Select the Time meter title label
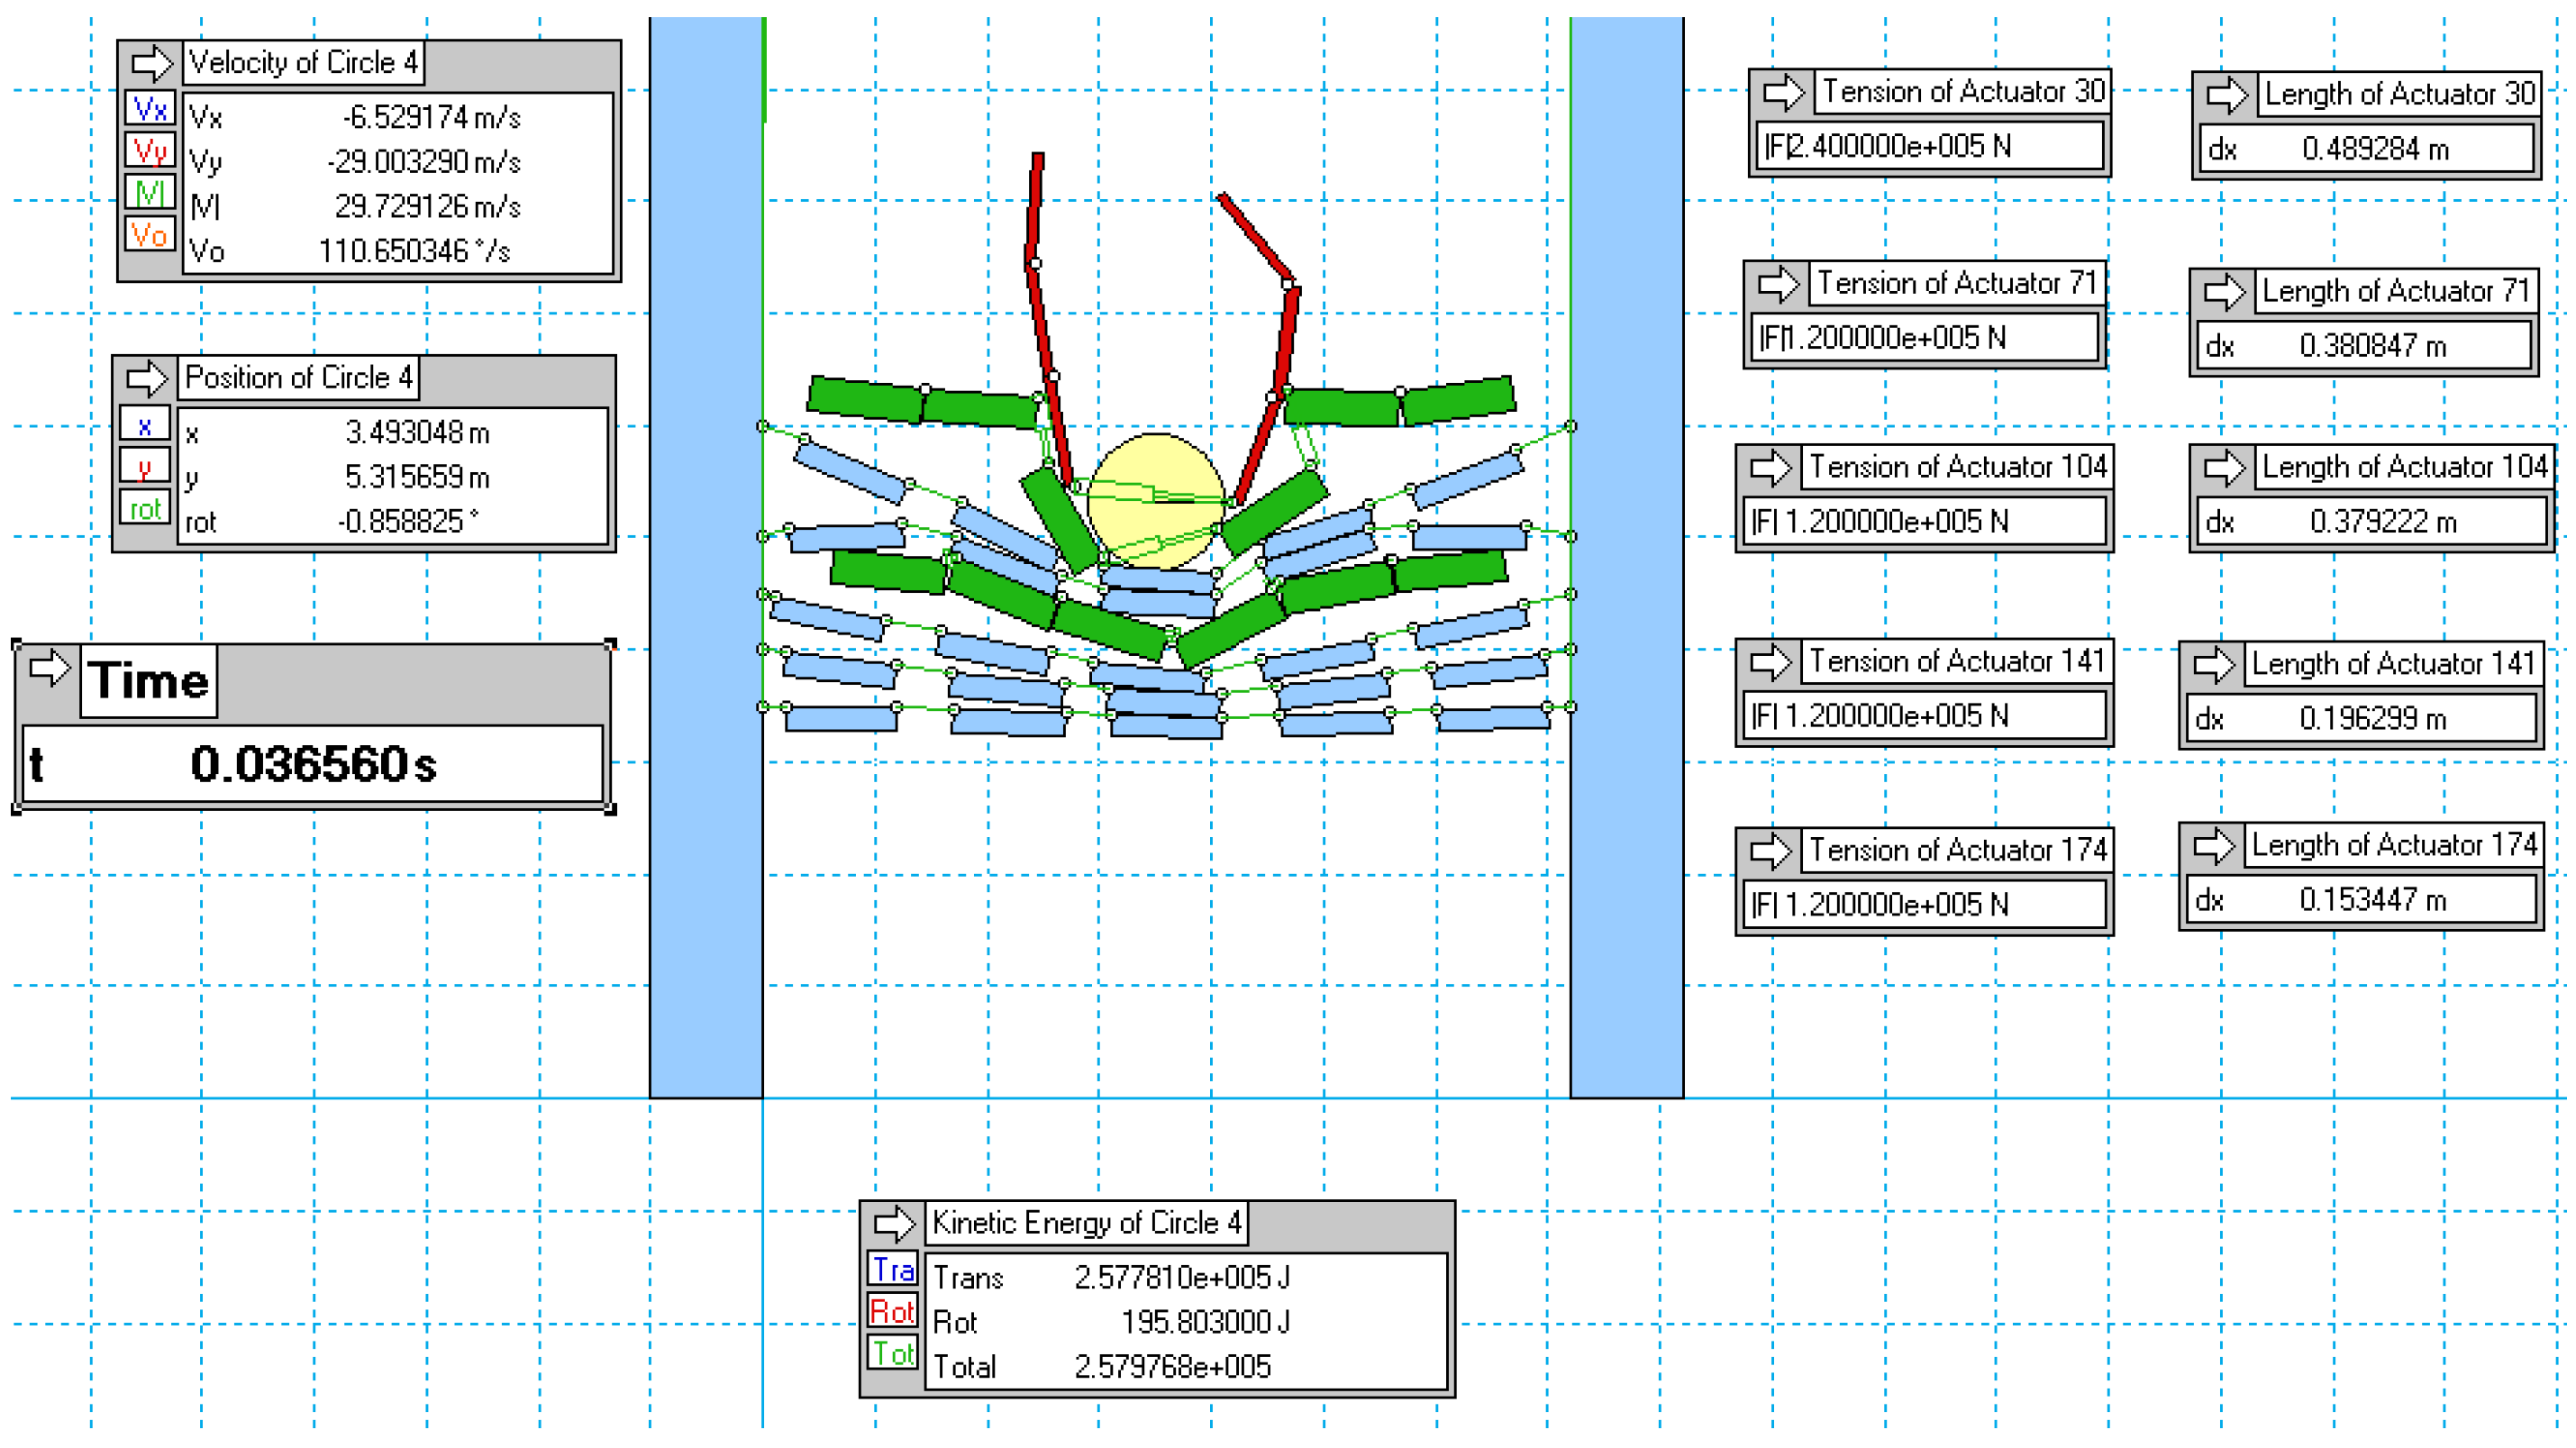 click(148, 681)
